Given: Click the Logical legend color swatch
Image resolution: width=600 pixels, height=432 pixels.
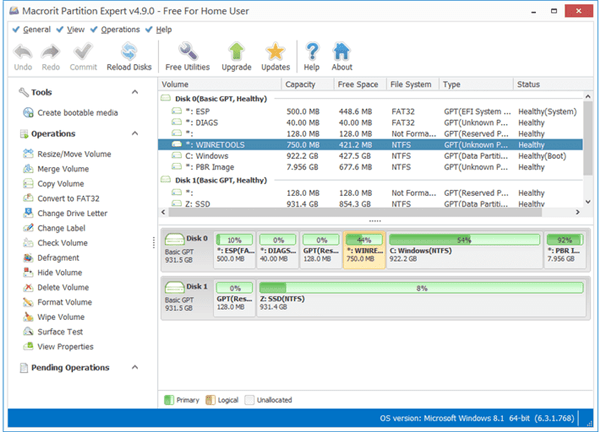Looking at the screenshot, I should pyautogui.click(x=210, y=400).
